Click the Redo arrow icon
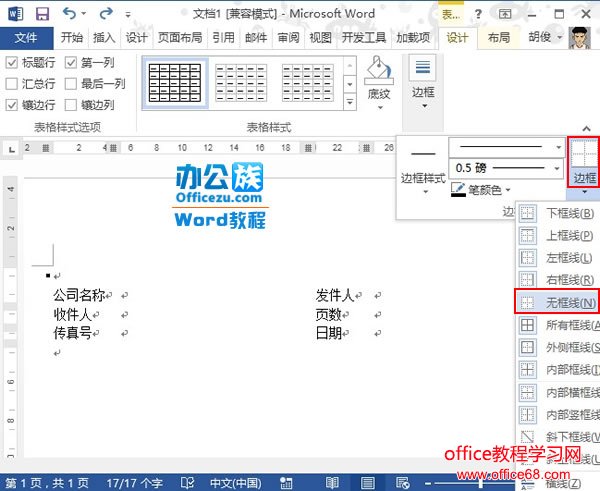 (x=106, y=14)
